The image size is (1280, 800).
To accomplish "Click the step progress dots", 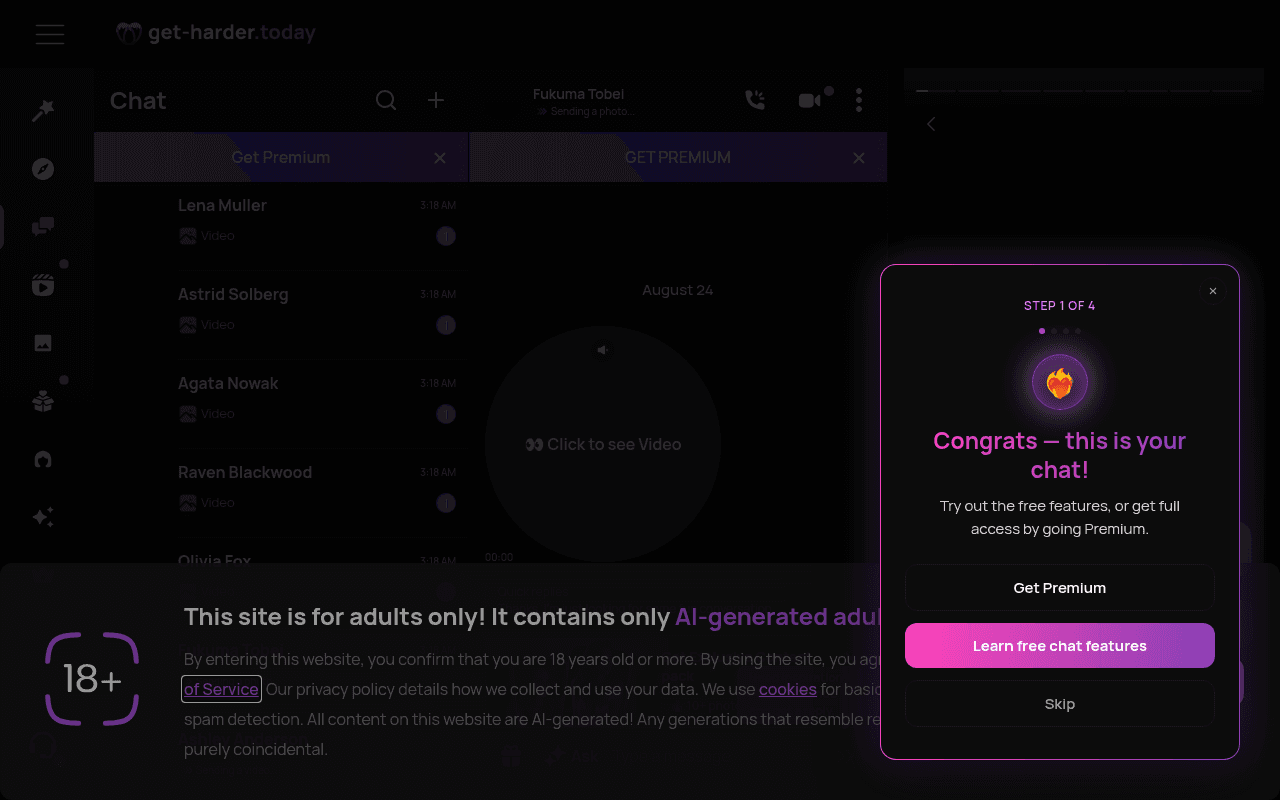I will pos(1060,330).
